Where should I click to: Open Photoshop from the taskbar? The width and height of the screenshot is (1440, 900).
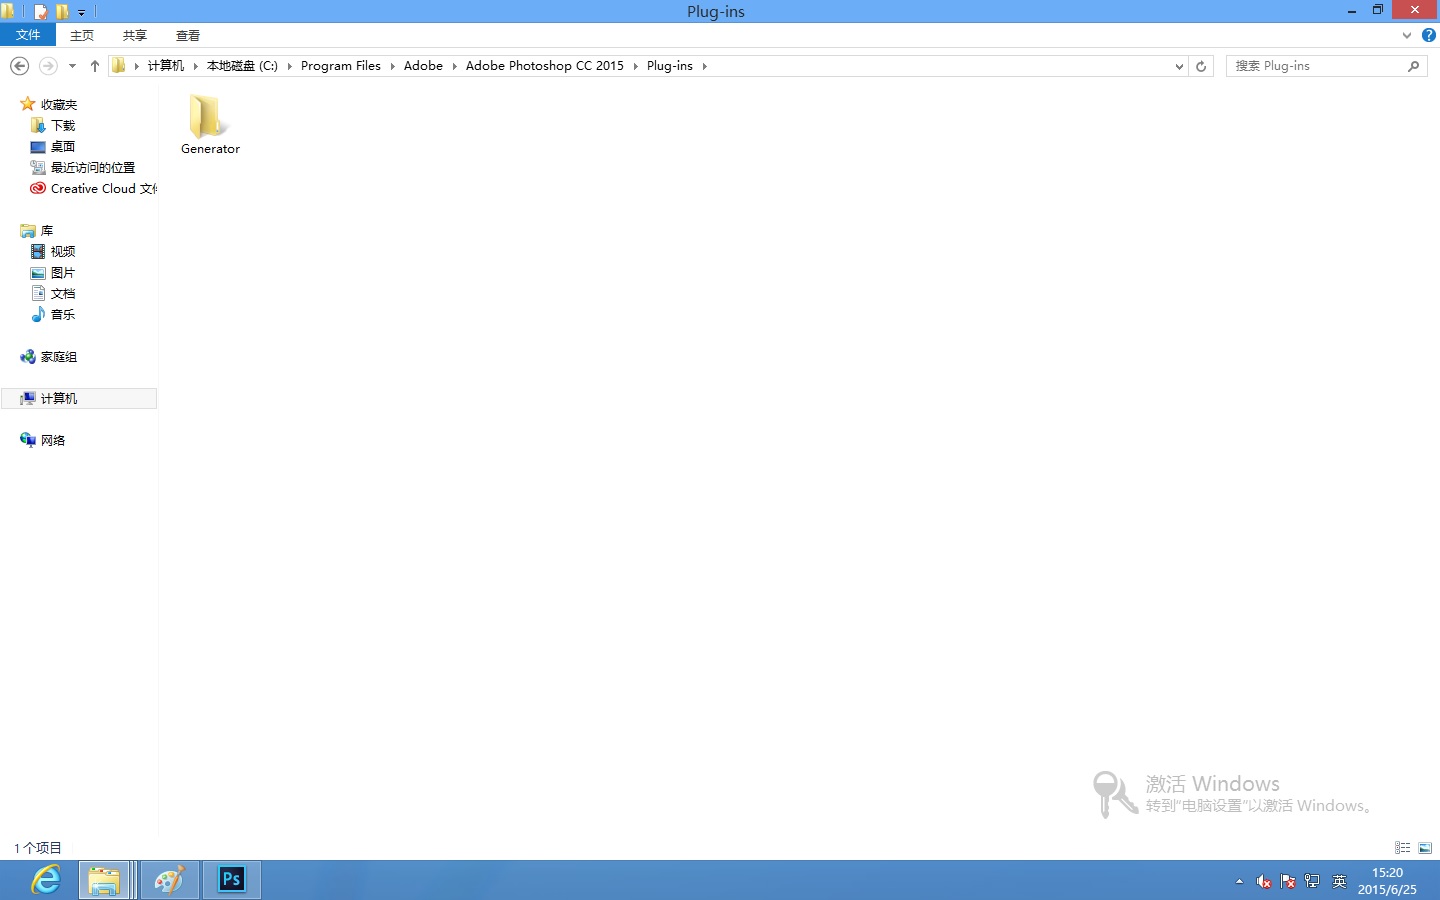pos(232,880)
